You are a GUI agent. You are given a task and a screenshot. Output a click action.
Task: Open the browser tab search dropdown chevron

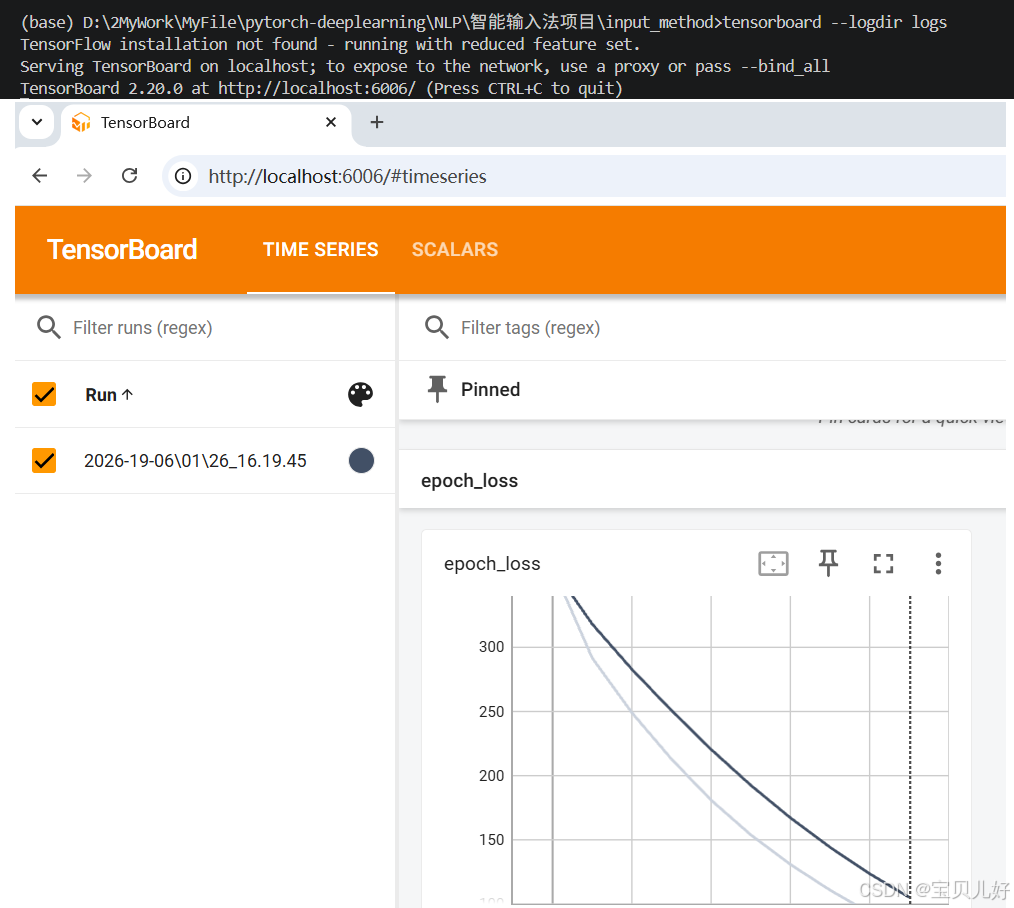click(x=37, y=122)
